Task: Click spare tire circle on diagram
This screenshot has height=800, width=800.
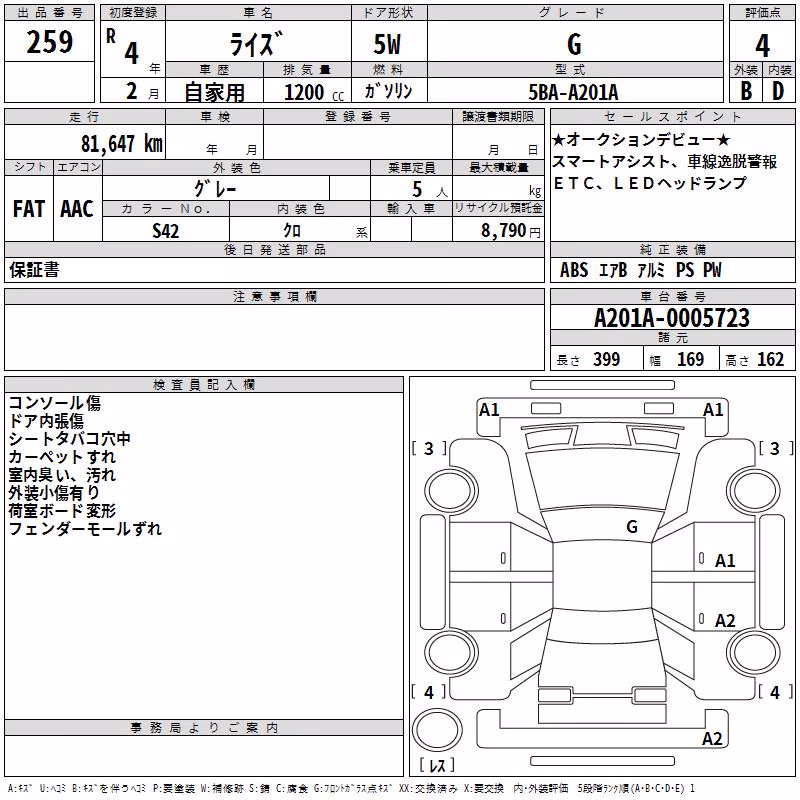Action: 437,730
